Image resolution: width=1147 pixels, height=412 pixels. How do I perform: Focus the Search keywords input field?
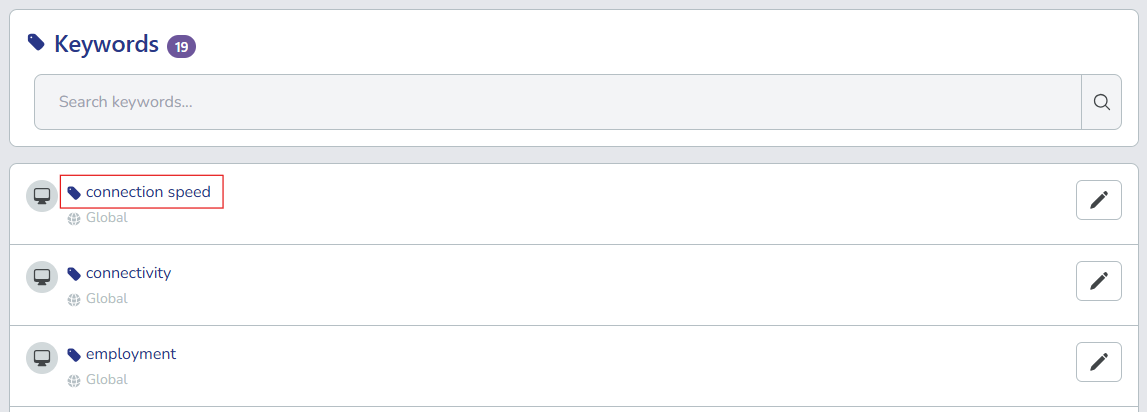(558, 102)
